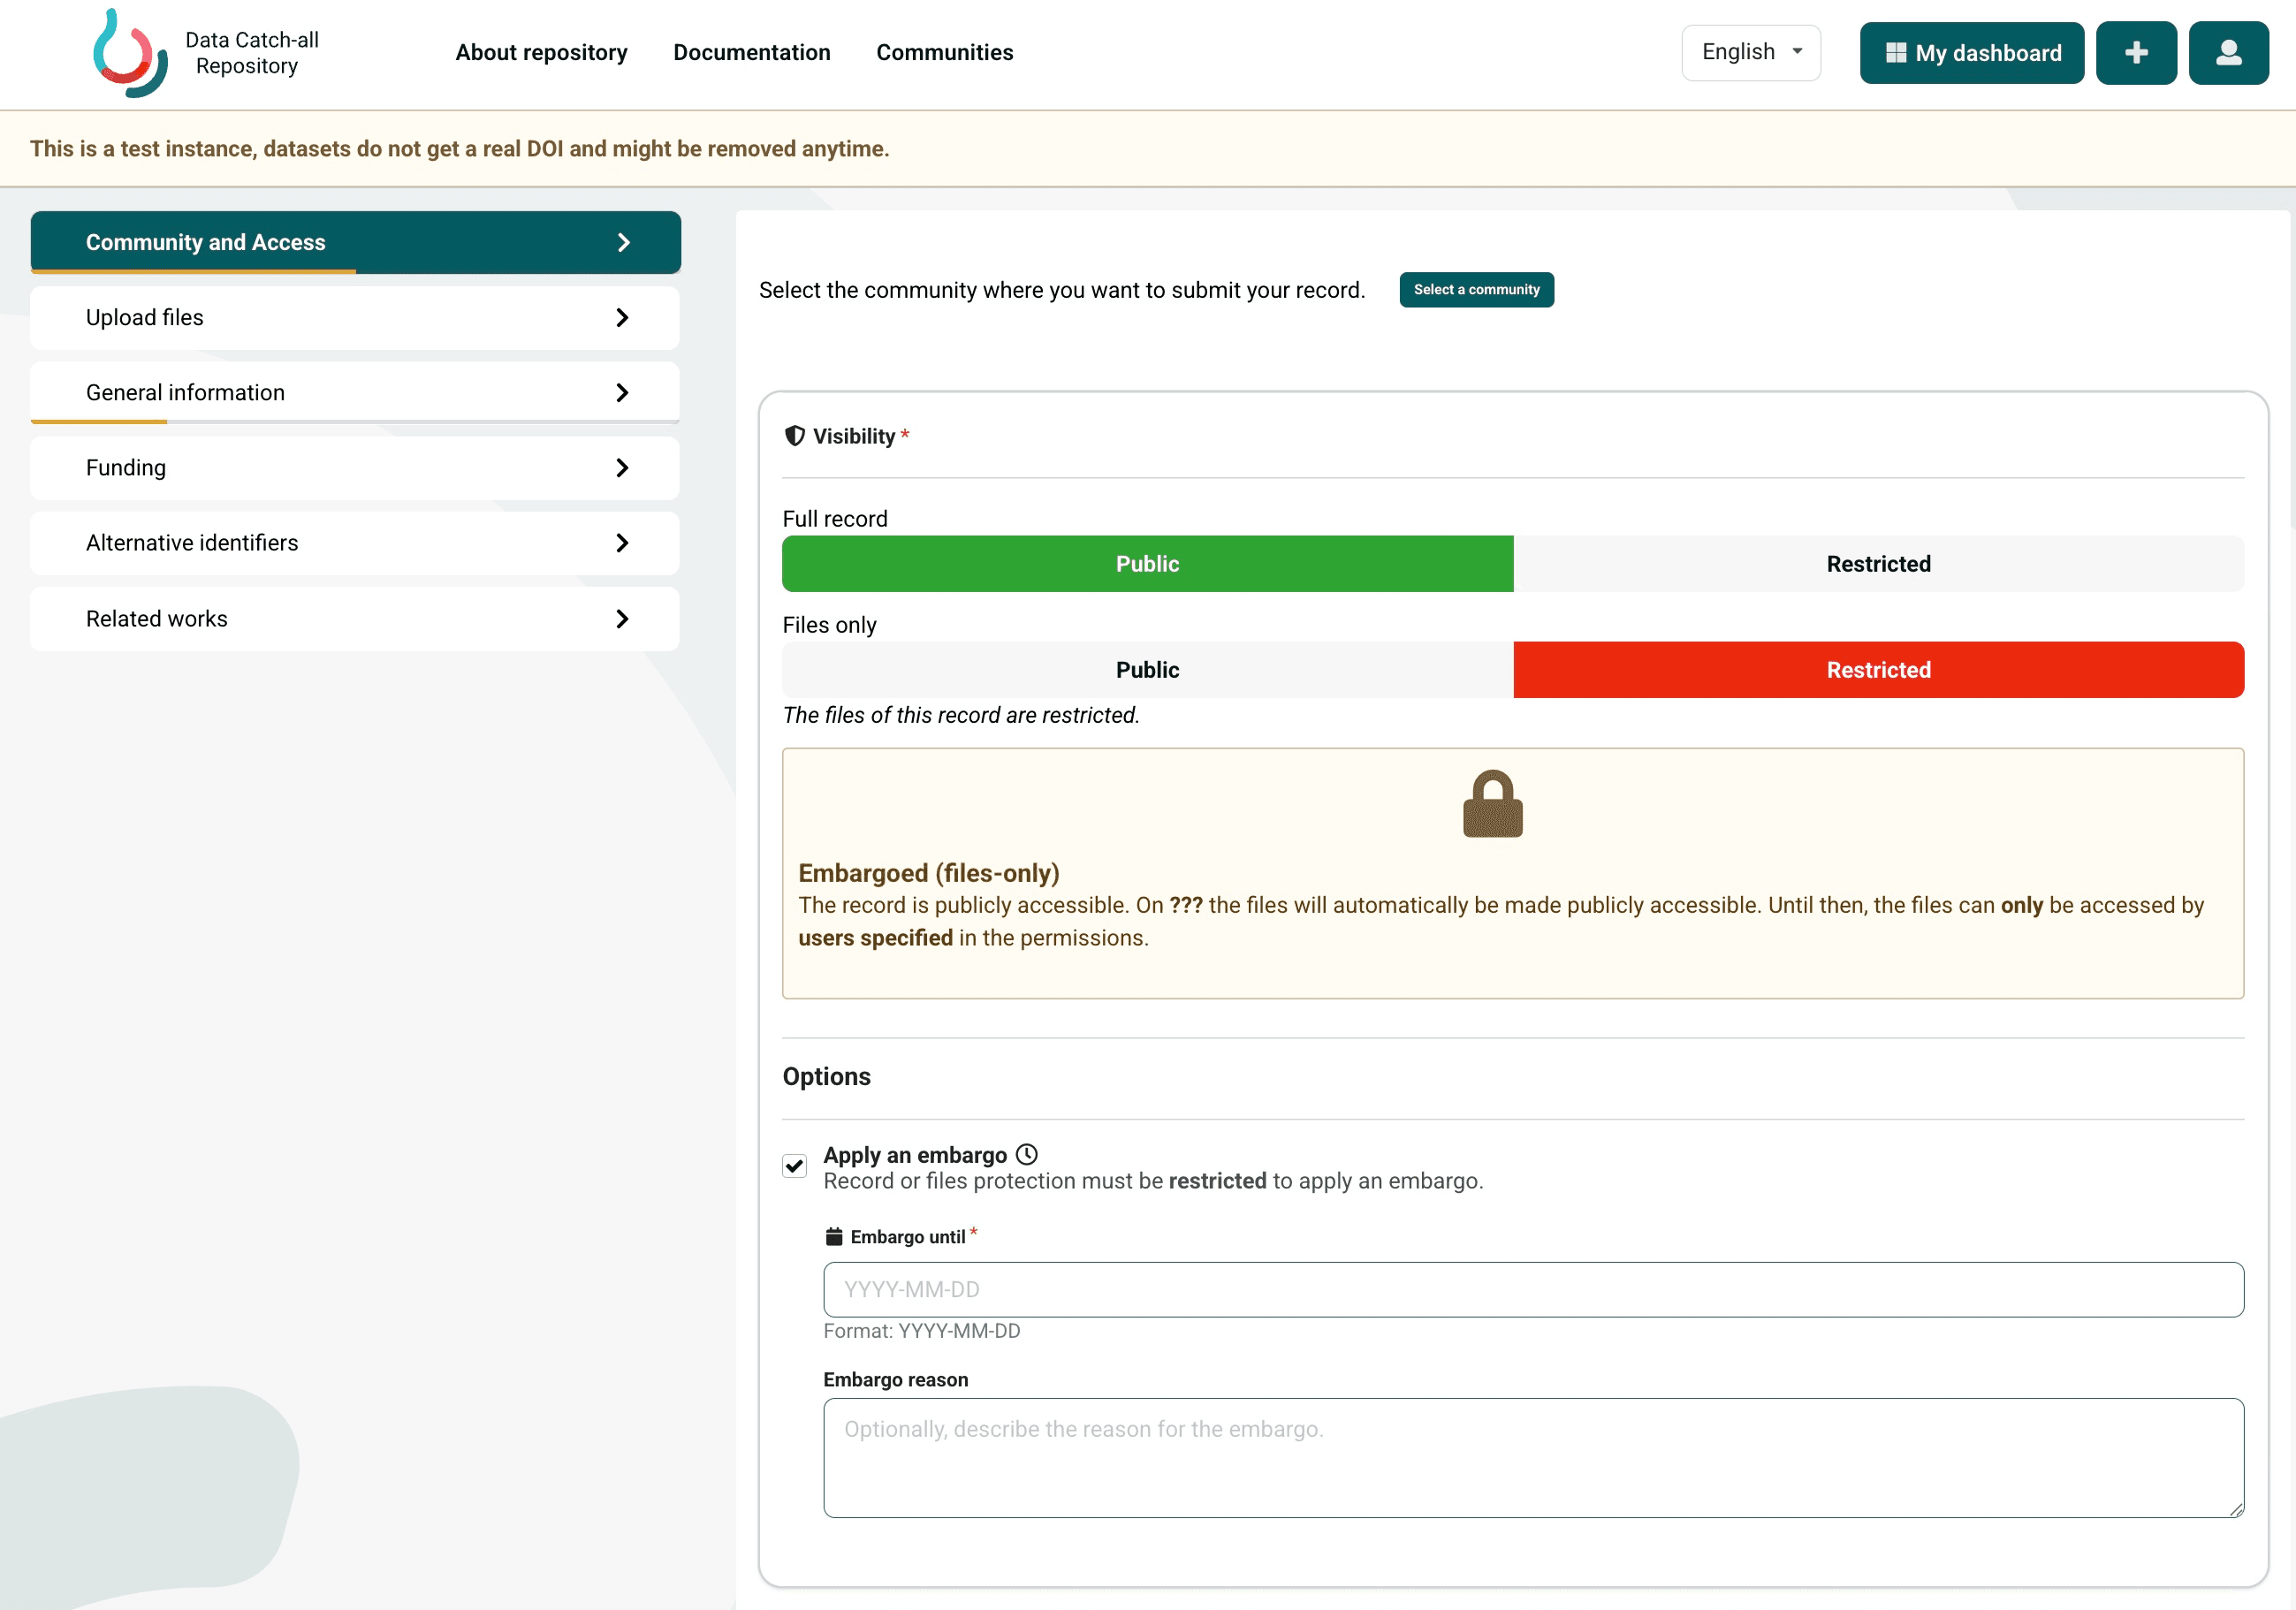Open About repository link

541,52
